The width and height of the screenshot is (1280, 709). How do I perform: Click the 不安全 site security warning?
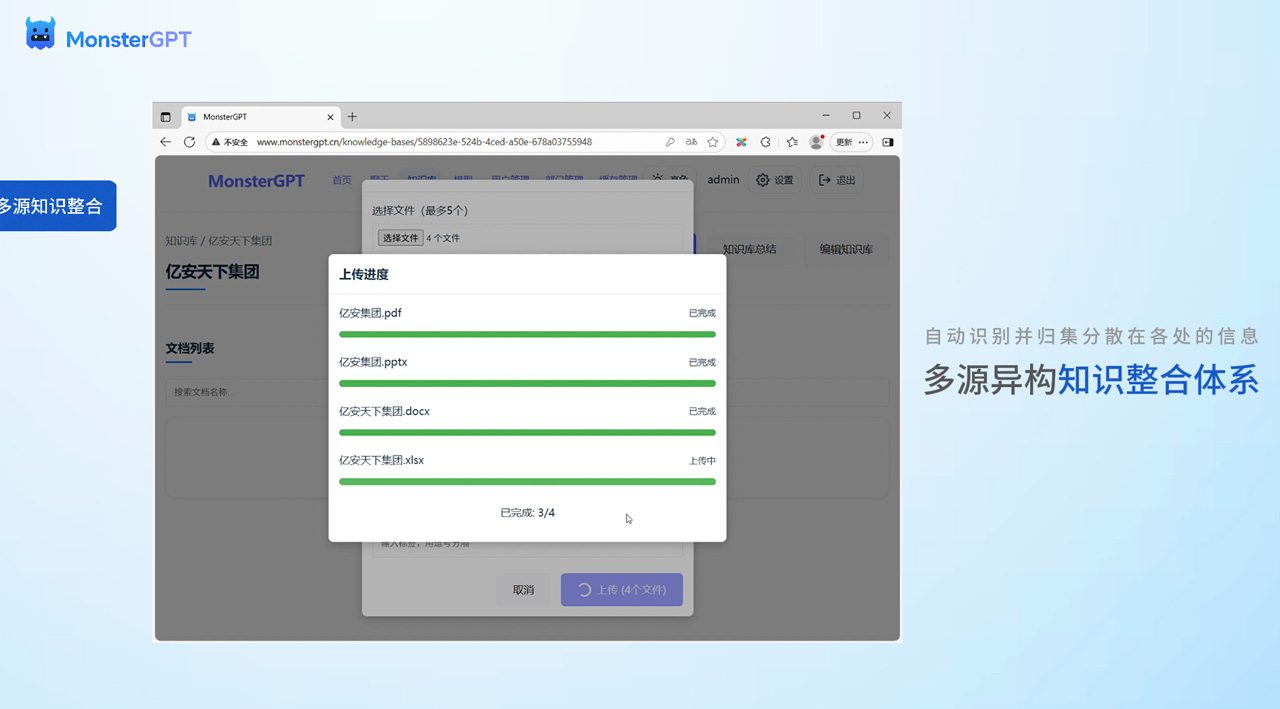coord(230,142)
